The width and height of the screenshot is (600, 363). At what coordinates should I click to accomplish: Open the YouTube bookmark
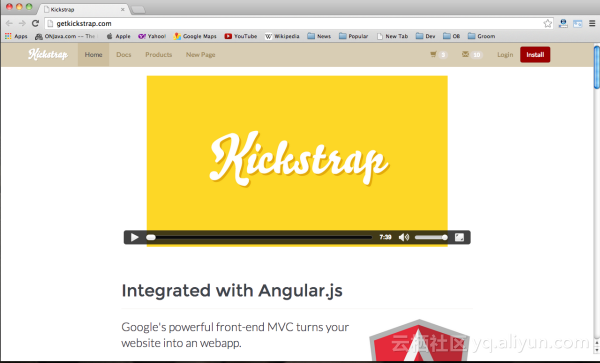pos(241,36)
